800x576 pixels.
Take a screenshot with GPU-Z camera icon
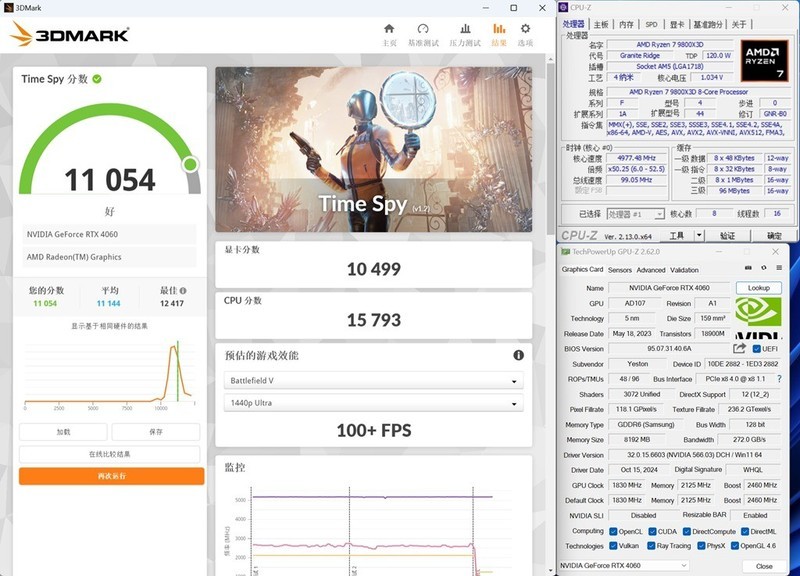748,267
